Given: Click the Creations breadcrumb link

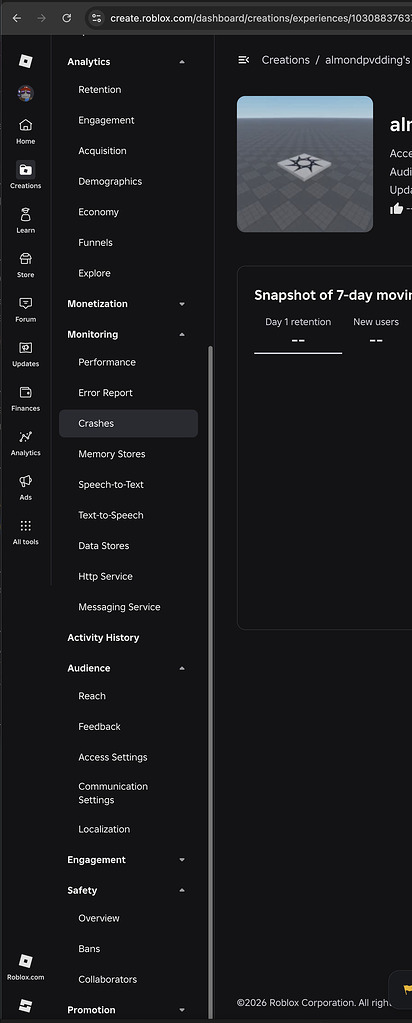Looking at the screenshot, I should point(285,60).
